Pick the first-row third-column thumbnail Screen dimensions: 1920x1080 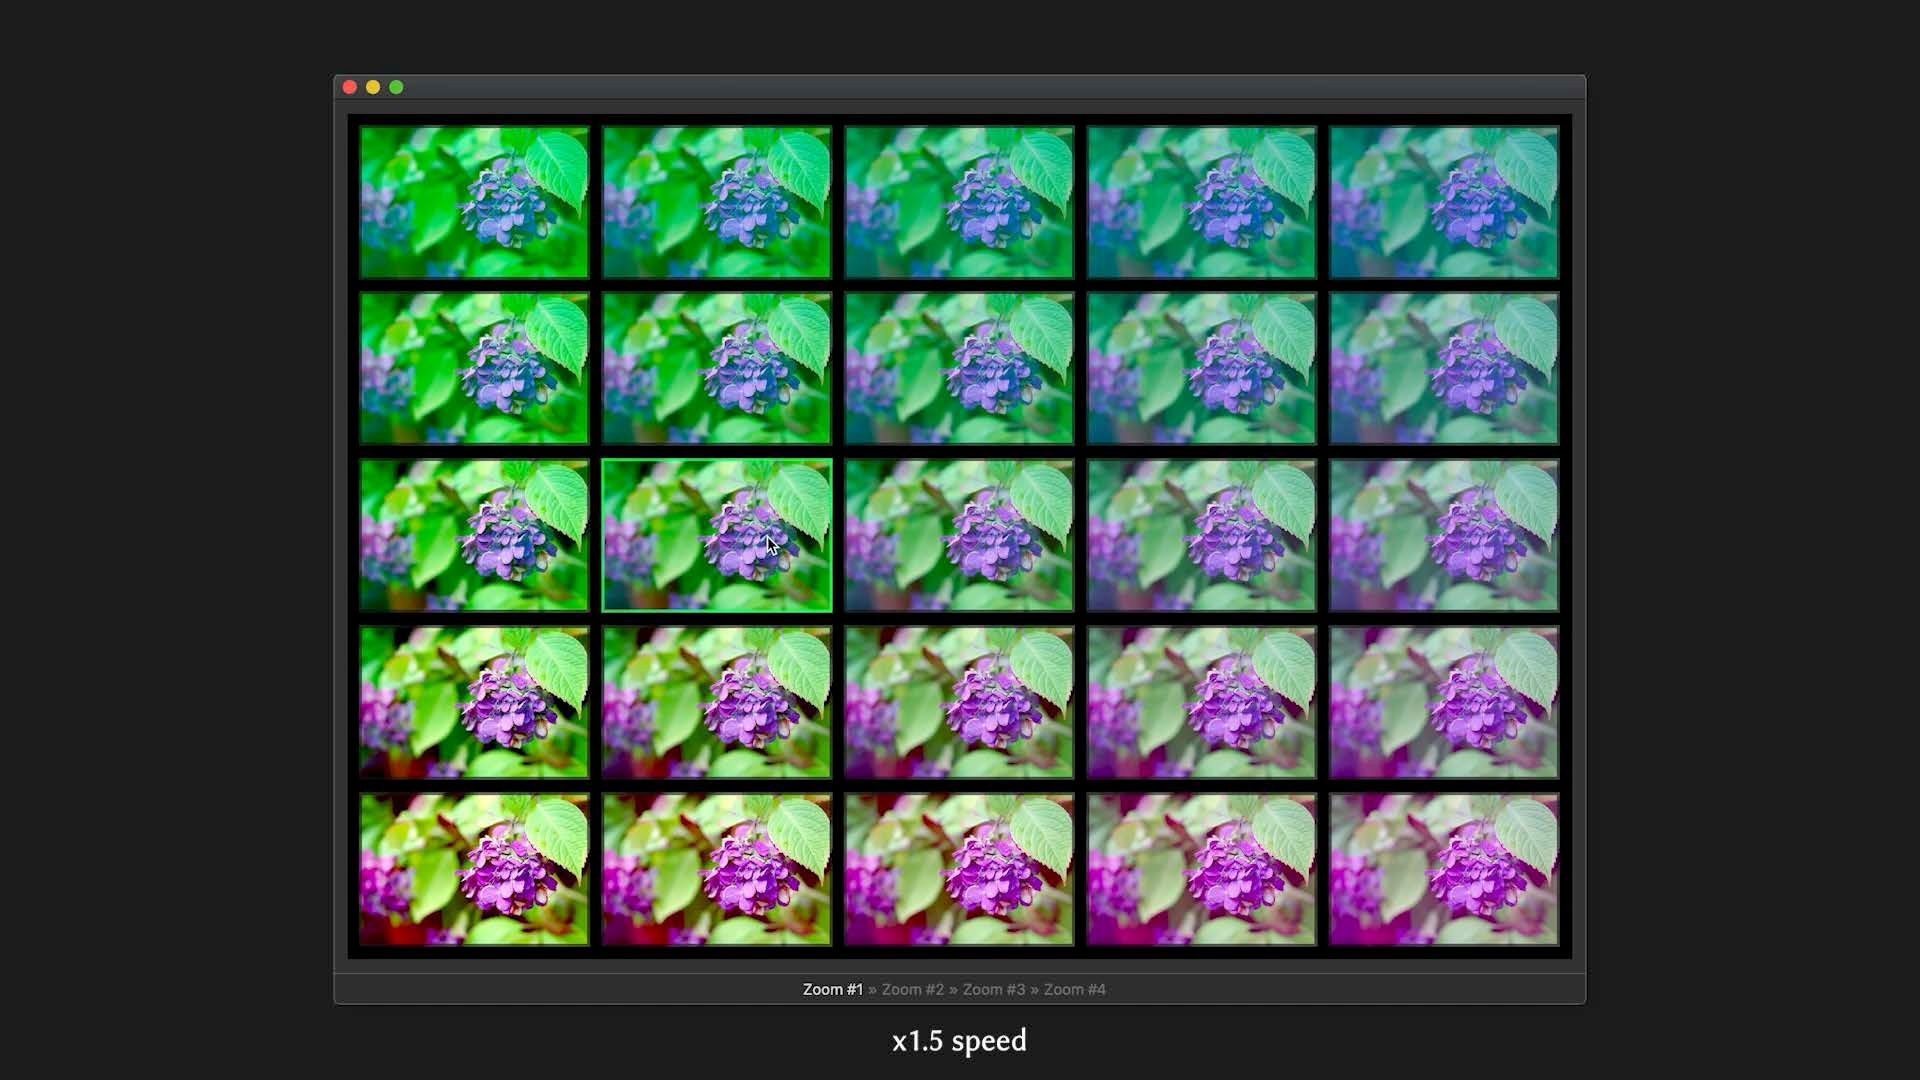tap(958, 201)
